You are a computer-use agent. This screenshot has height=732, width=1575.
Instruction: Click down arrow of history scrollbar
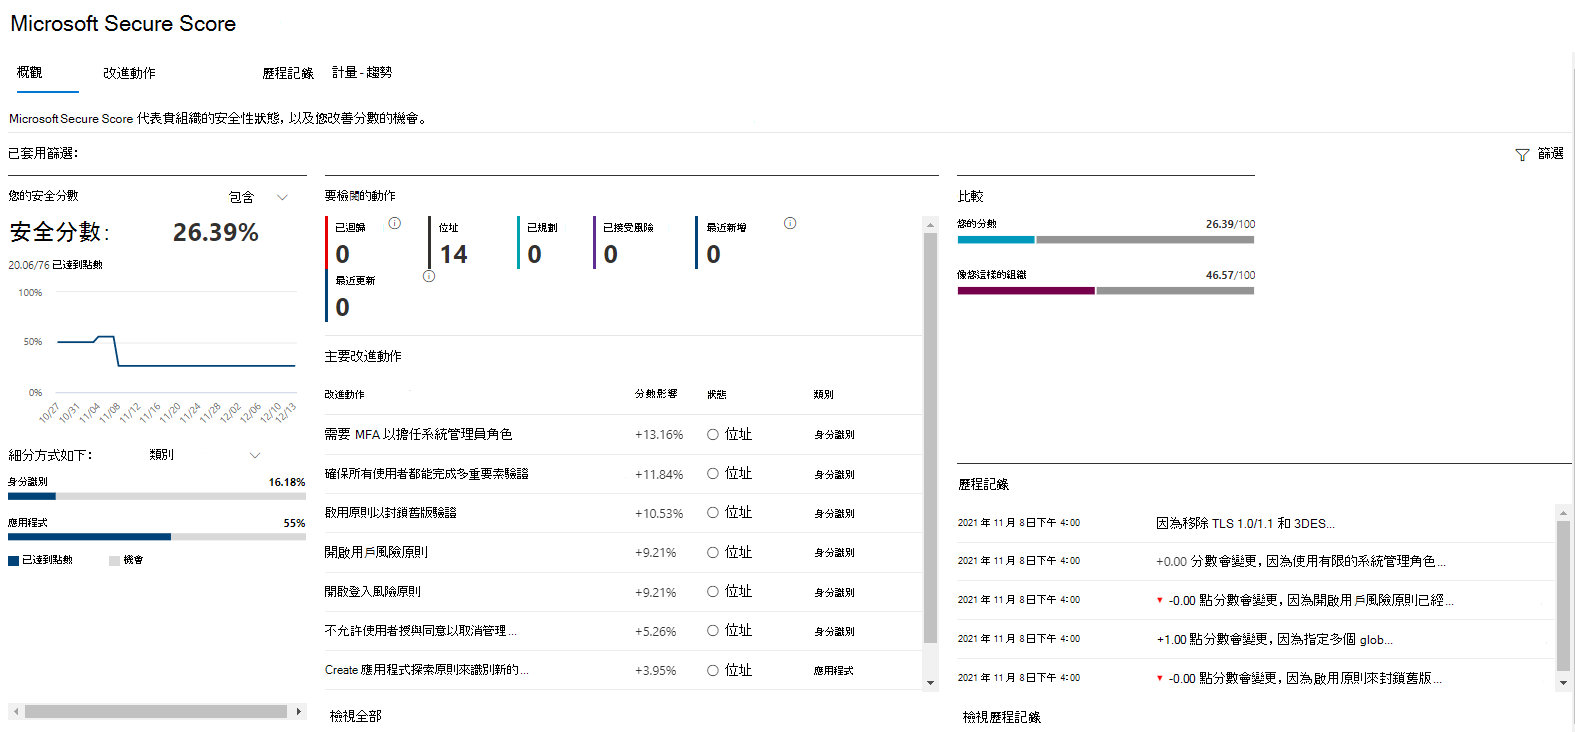(x=1563, y=683)
